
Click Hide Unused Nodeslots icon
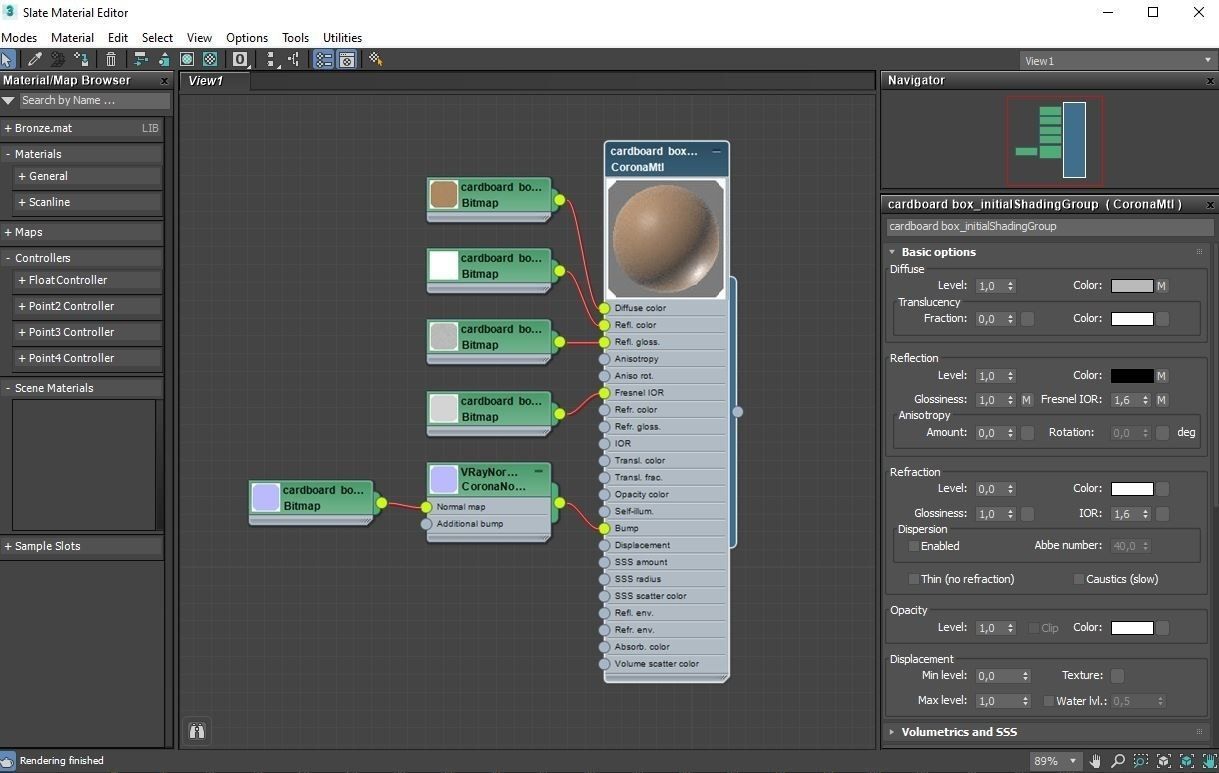click(163, 60)
